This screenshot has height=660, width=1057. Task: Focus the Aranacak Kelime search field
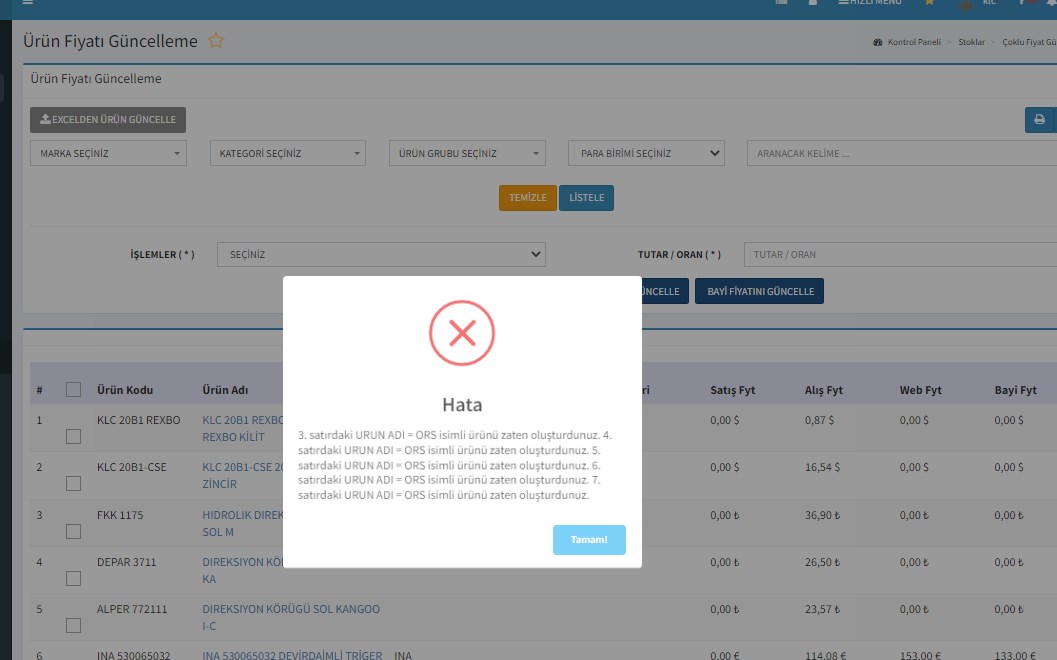(900, 154)
